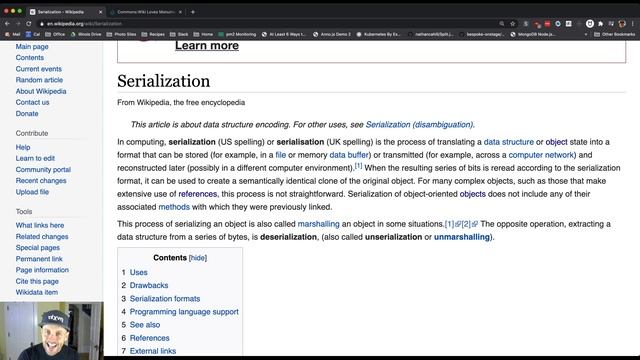
Task: Open the Photo Sites bookmarks folder
Action: pos(121,34)
